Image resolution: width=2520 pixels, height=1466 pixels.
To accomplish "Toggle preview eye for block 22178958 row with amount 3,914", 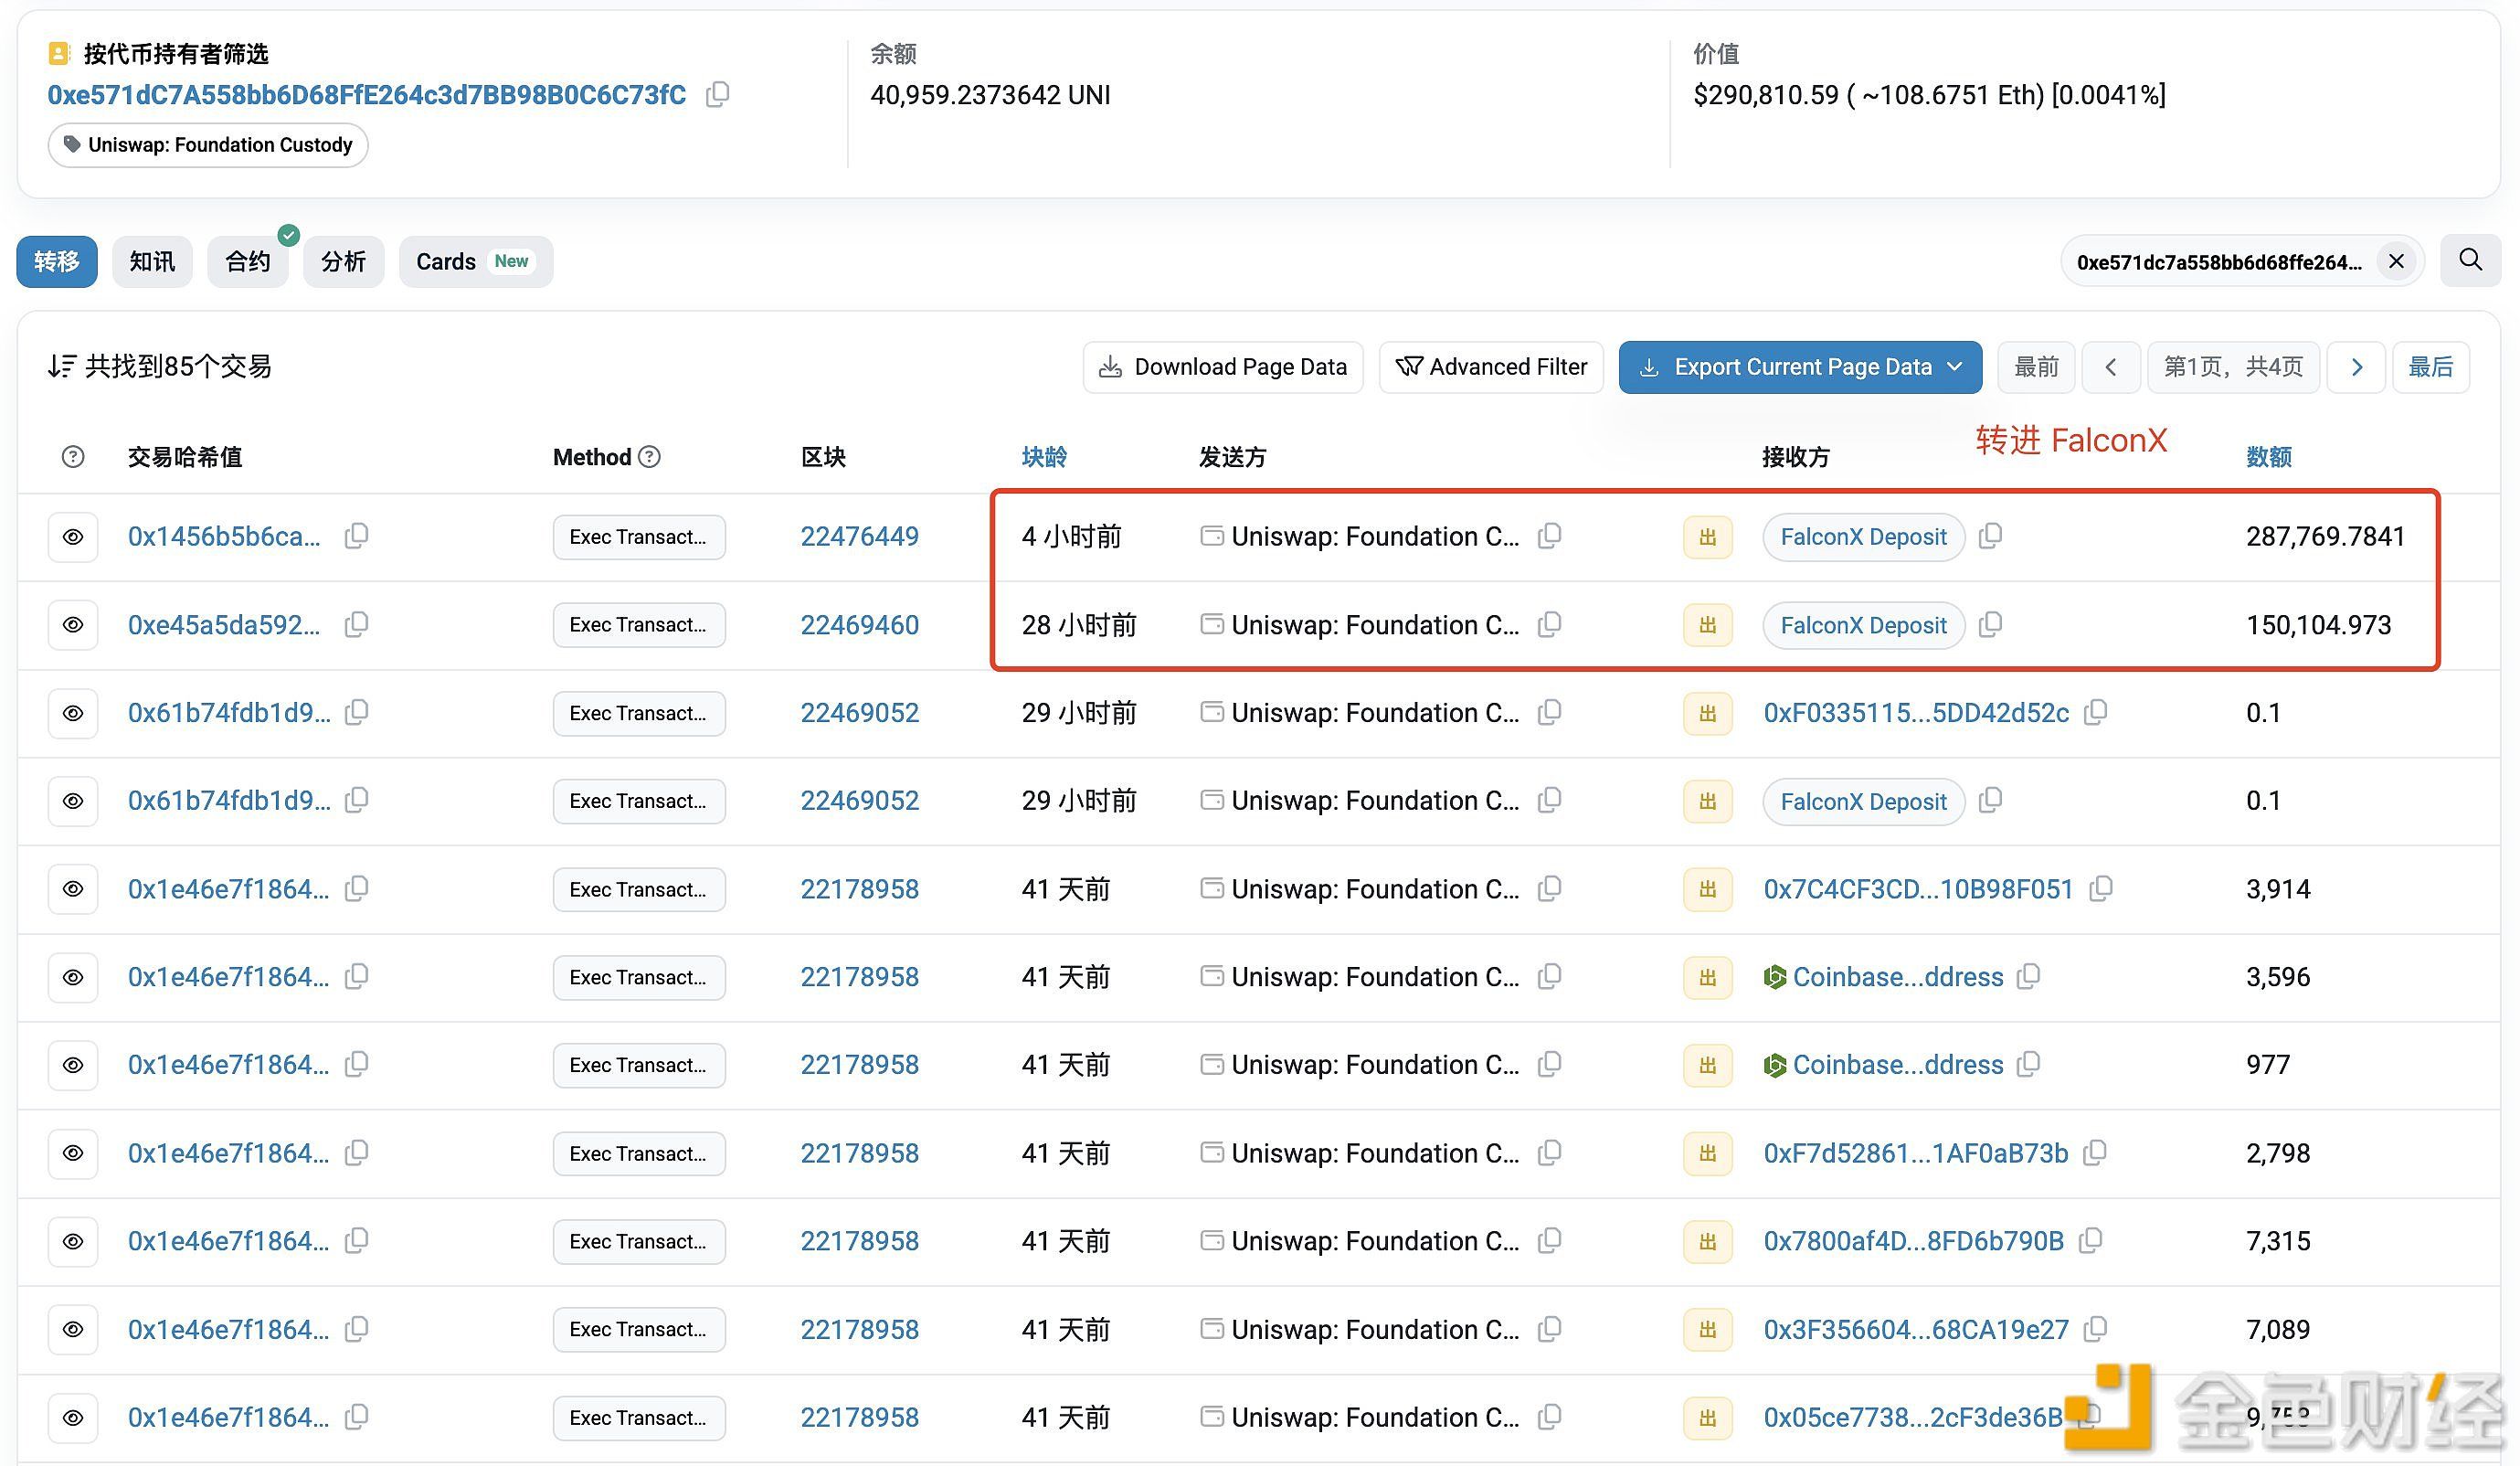I will [x=73, y=889].
